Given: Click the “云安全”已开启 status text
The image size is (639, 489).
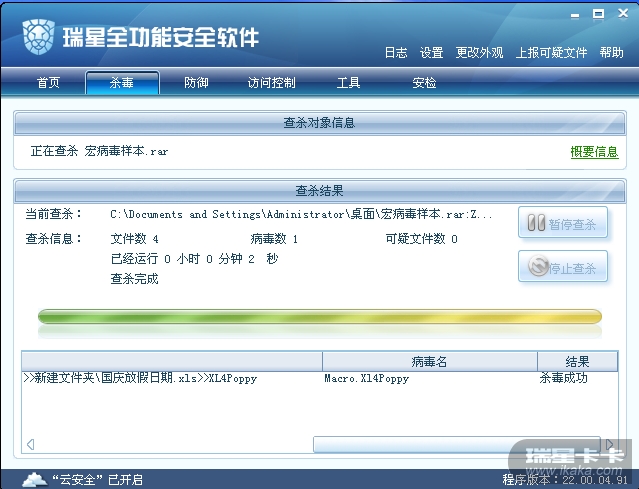Looking at the screenshot, I should [97, 480].
